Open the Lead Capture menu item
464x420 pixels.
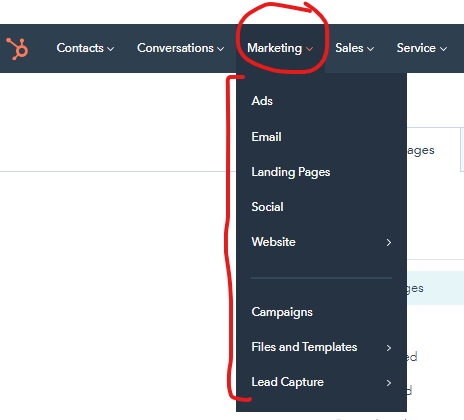pyautogui.click(x=287, y=382)
